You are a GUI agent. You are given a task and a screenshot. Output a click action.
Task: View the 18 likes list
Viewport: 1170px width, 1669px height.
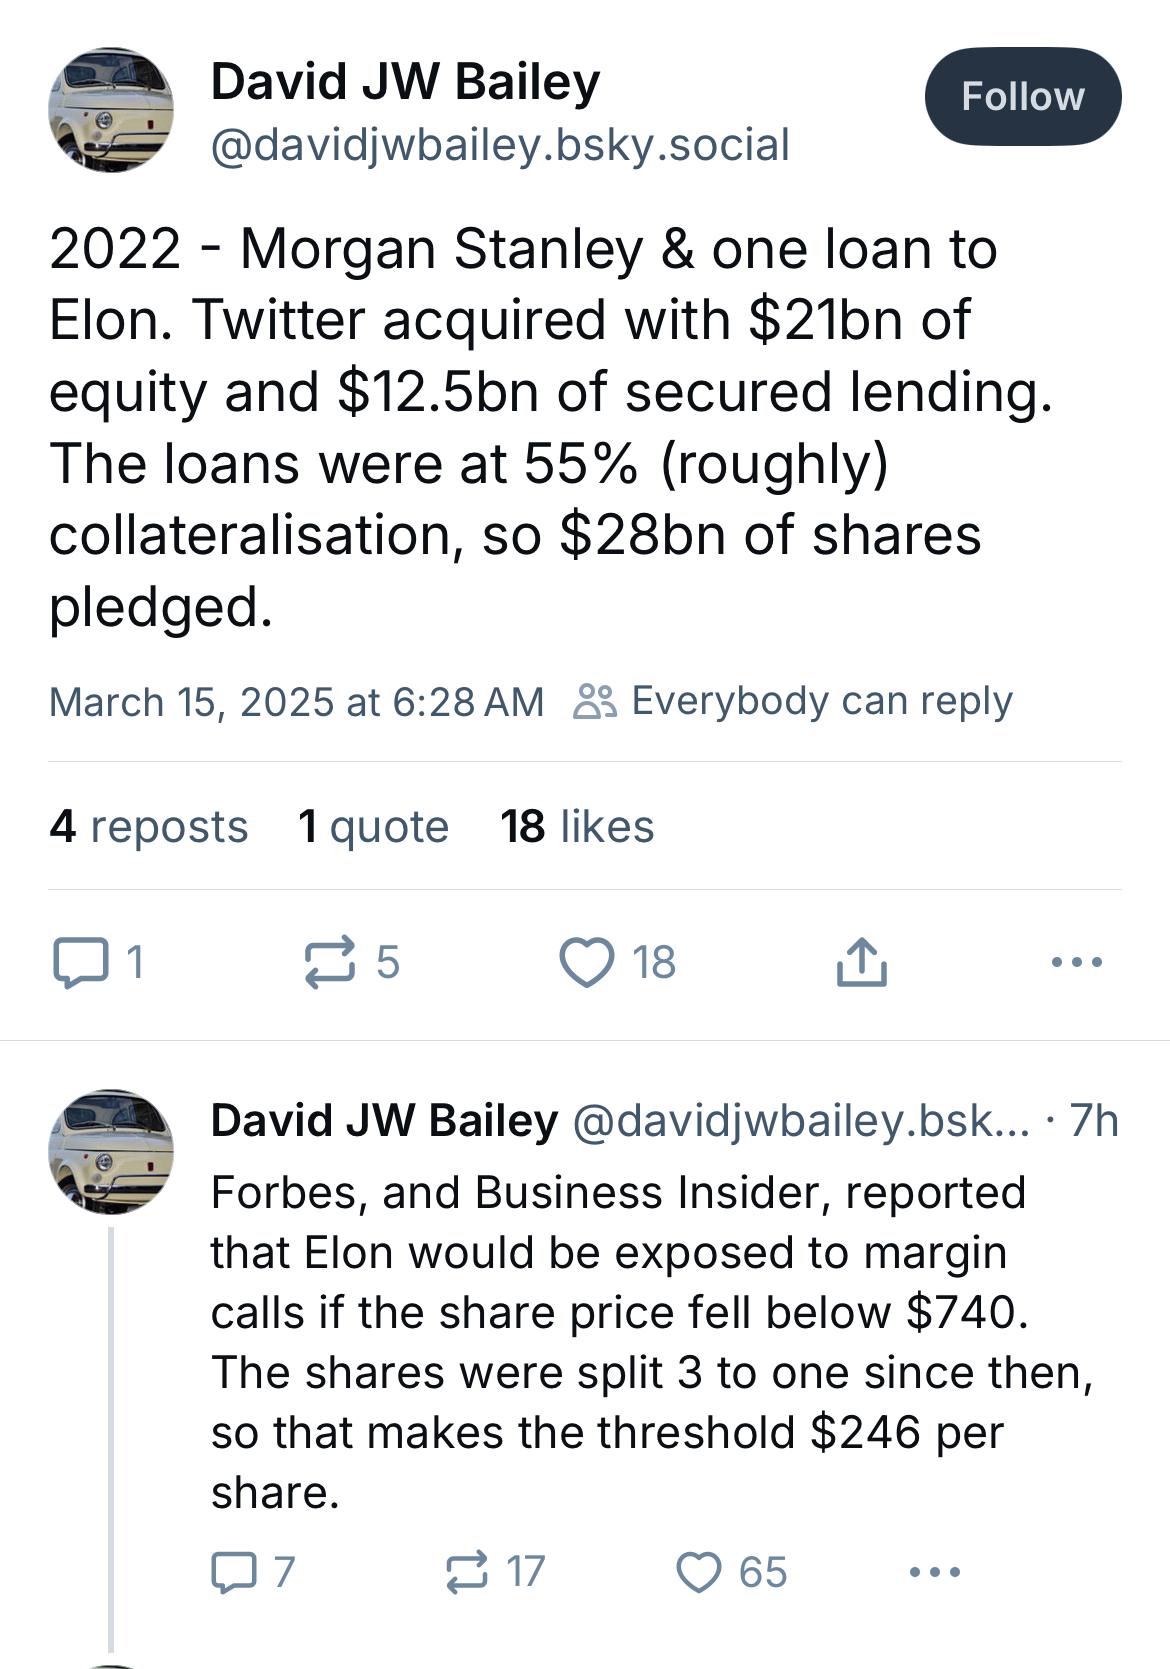click(577, 826)
